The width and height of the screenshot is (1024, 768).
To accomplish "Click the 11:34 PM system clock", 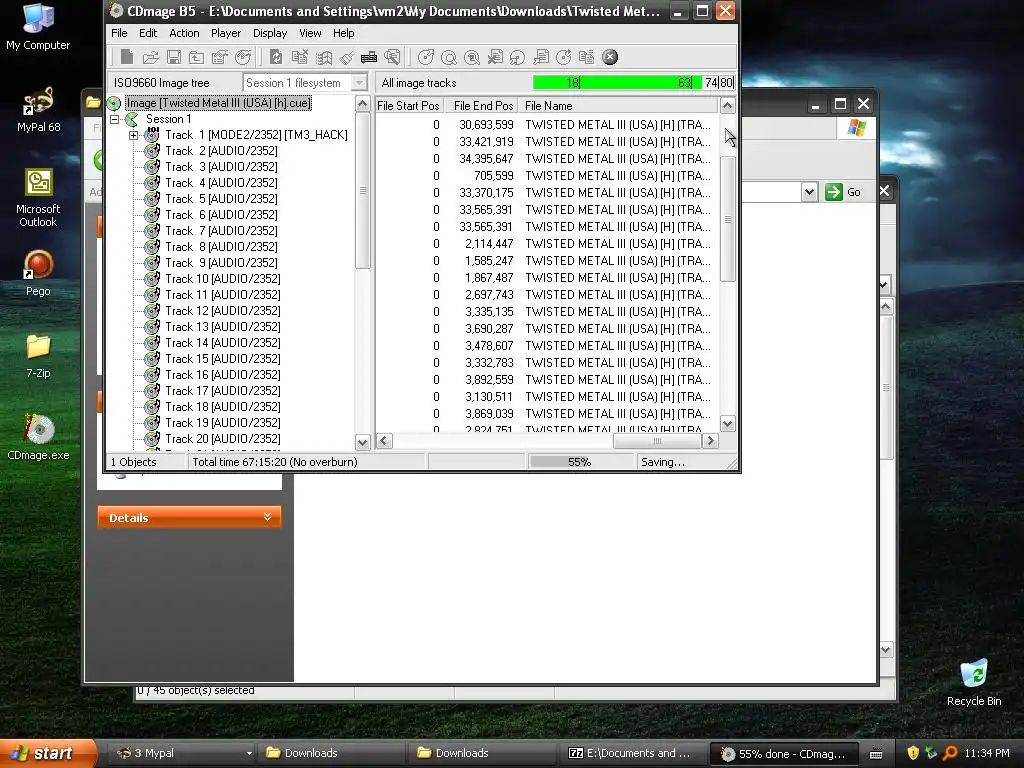I will [987, 753].
